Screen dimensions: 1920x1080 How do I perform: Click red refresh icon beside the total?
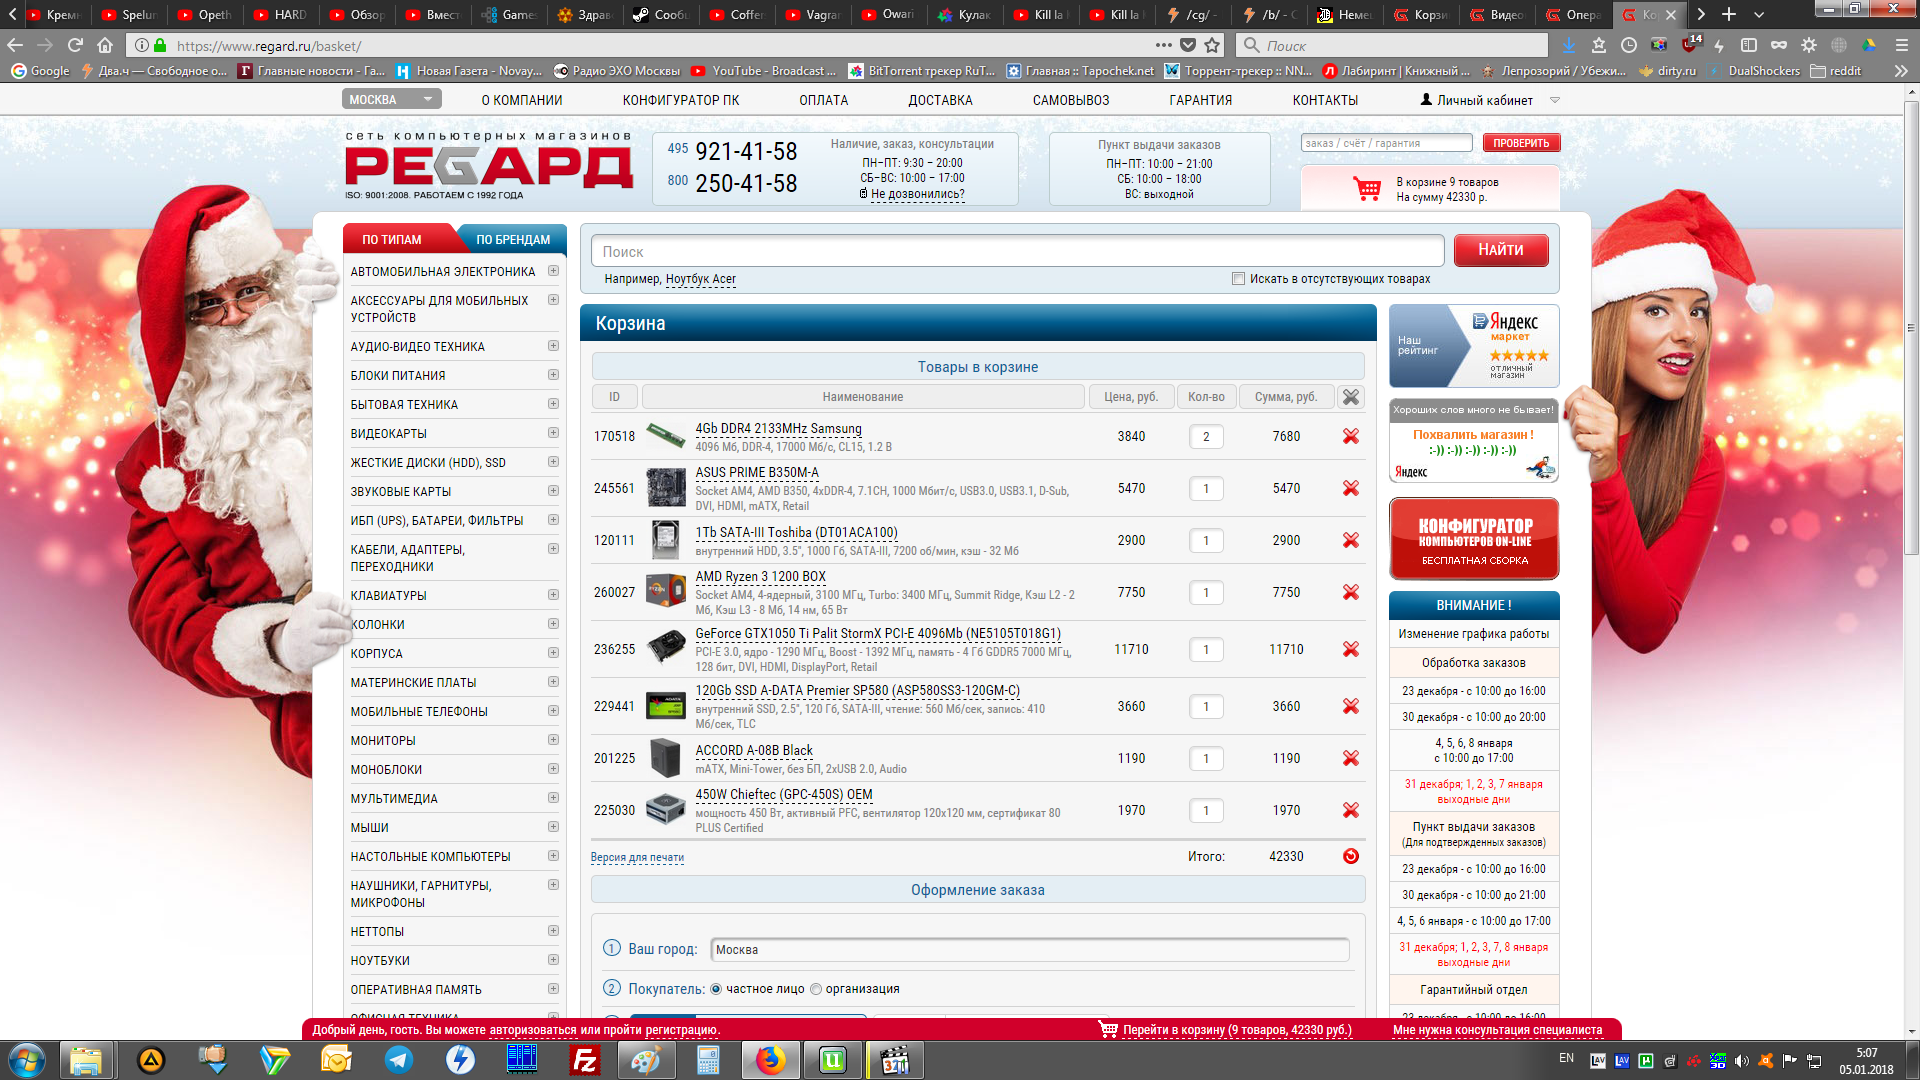coord(1350,856)
